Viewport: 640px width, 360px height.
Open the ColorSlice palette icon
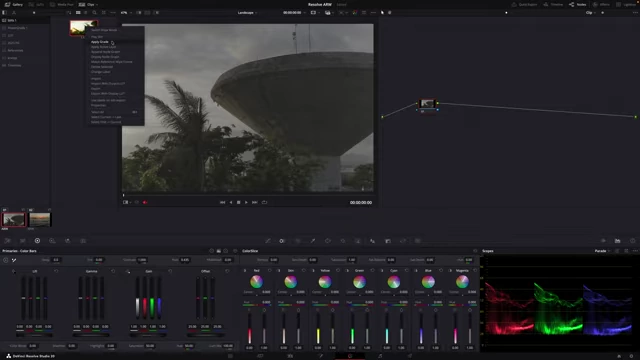tap(282, 241)
